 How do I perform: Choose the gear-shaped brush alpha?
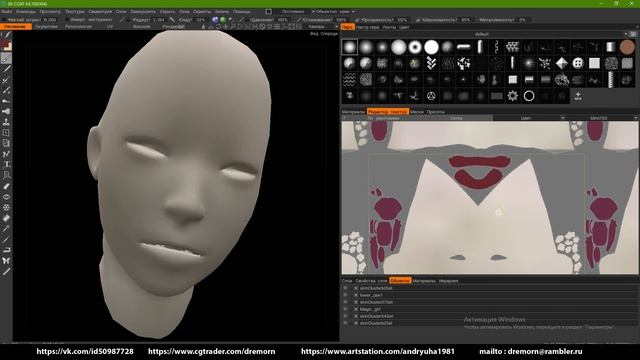[x=513, y=96]
